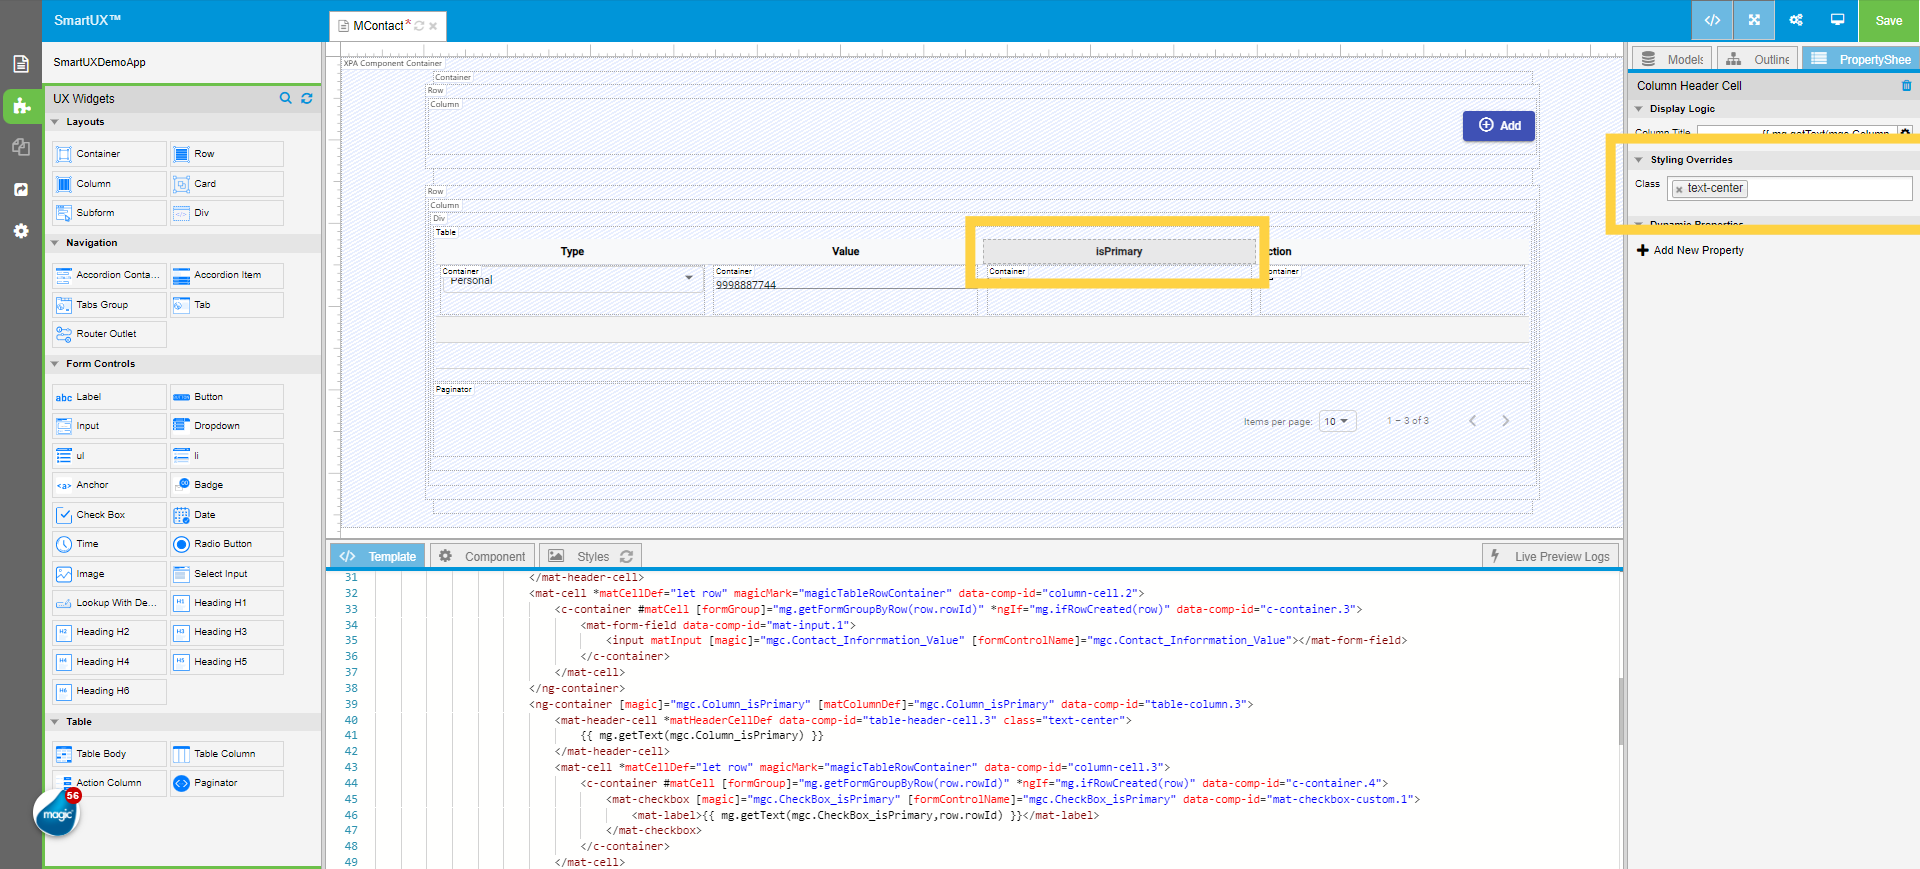Select the Tabs Group widget
The height and width of the screenshot is (869, 1920).
point(109,305)
